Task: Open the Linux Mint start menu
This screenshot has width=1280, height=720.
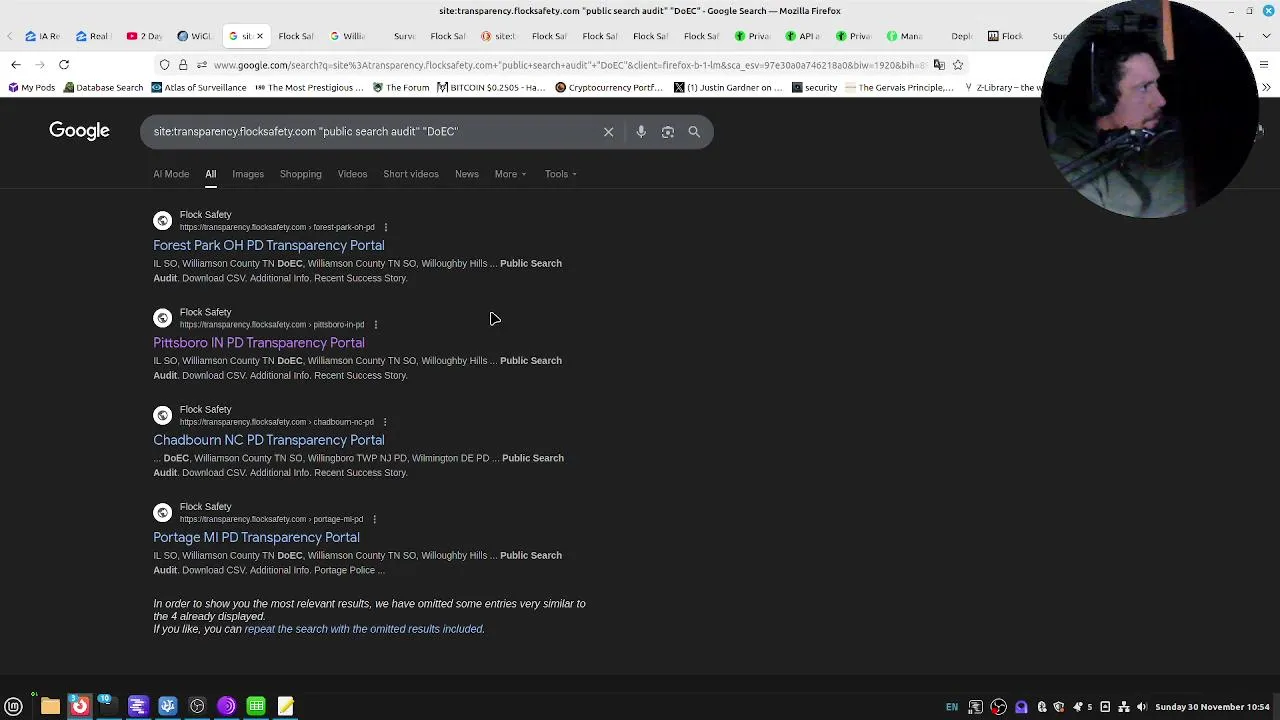Action: [14, 706]
